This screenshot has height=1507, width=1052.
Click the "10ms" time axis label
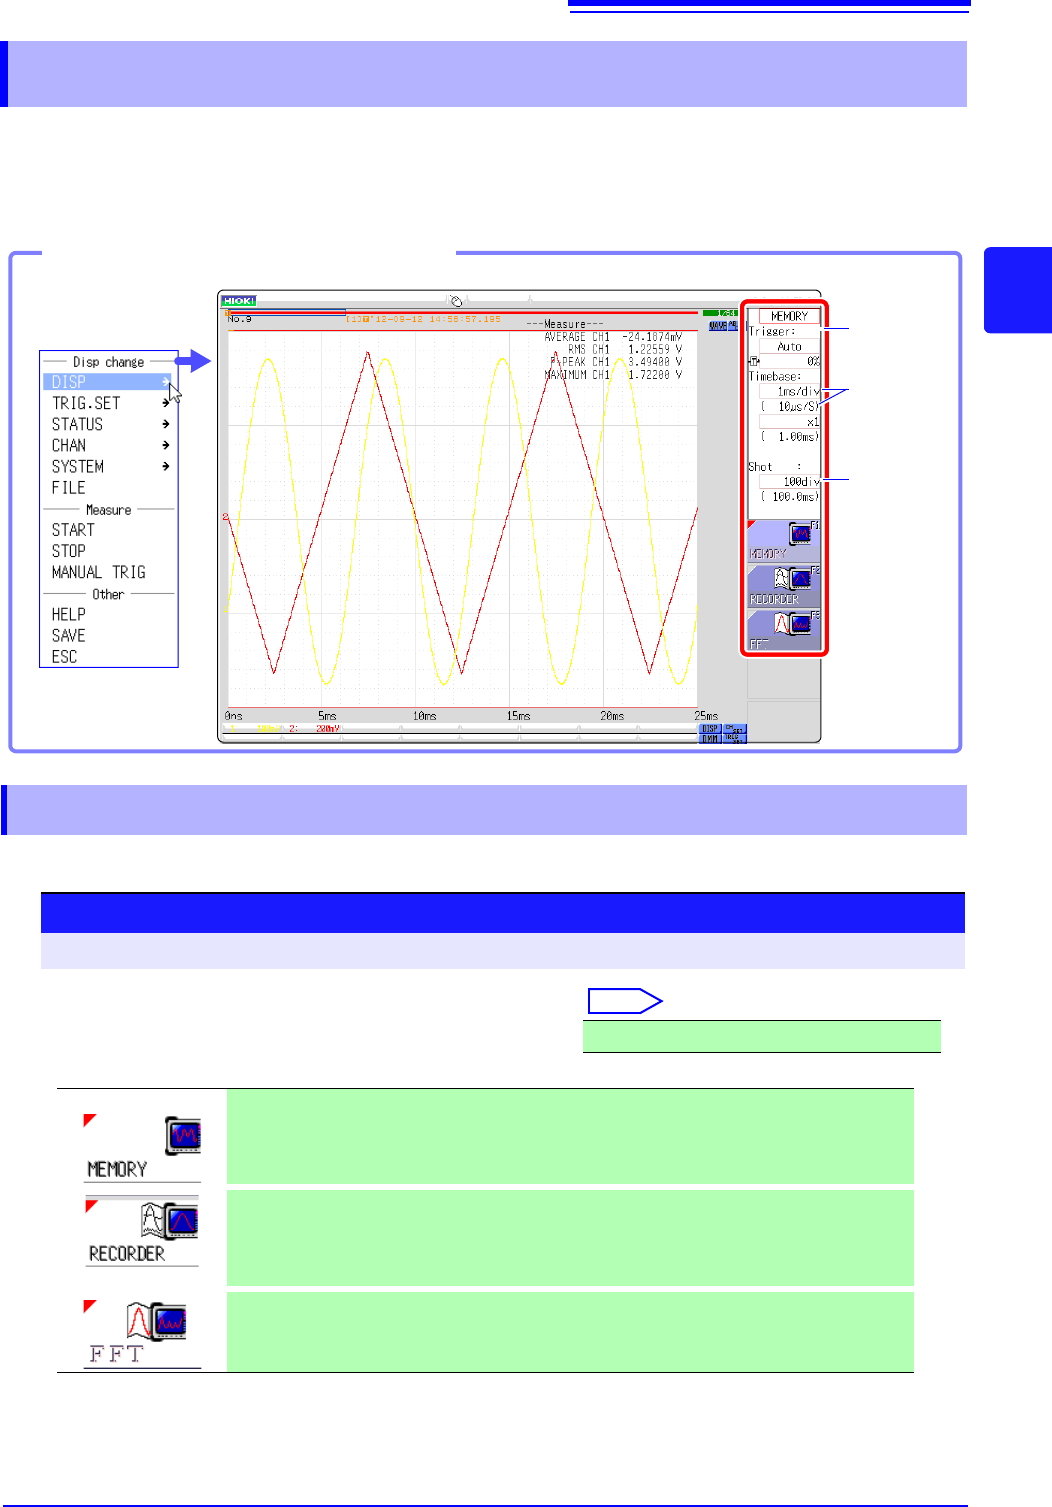pos(424,716)
